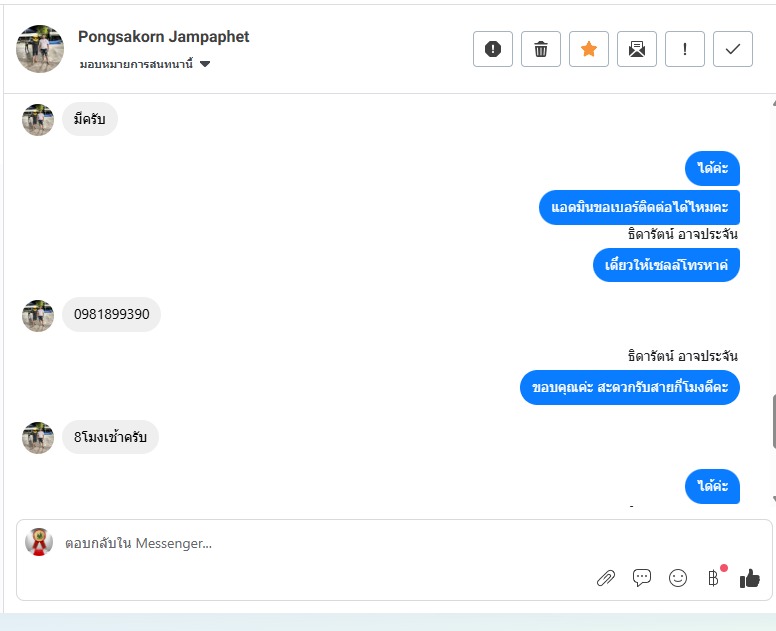Open saved replies with the speech bubble icon
Image resolution: width=776 pixels, height=631 pixels.
pos(642,578)
